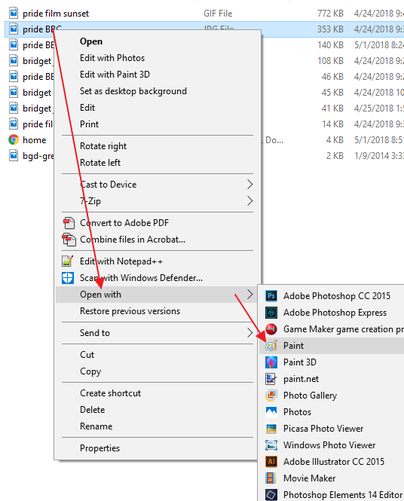The width and height of the screenshot is (404, 501).
Task: Select Restore previous versions
Action: point(130,311)
